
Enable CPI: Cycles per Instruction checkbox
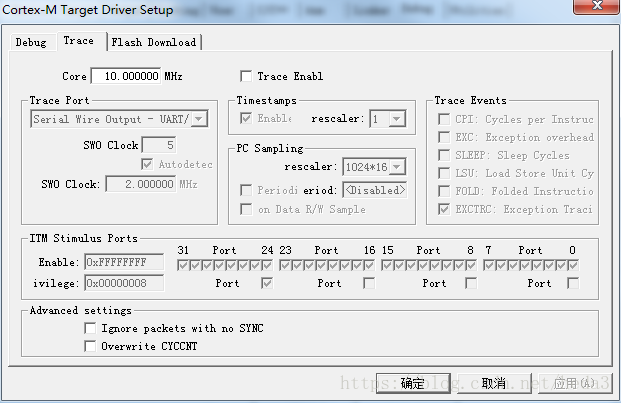pos(444,119)
